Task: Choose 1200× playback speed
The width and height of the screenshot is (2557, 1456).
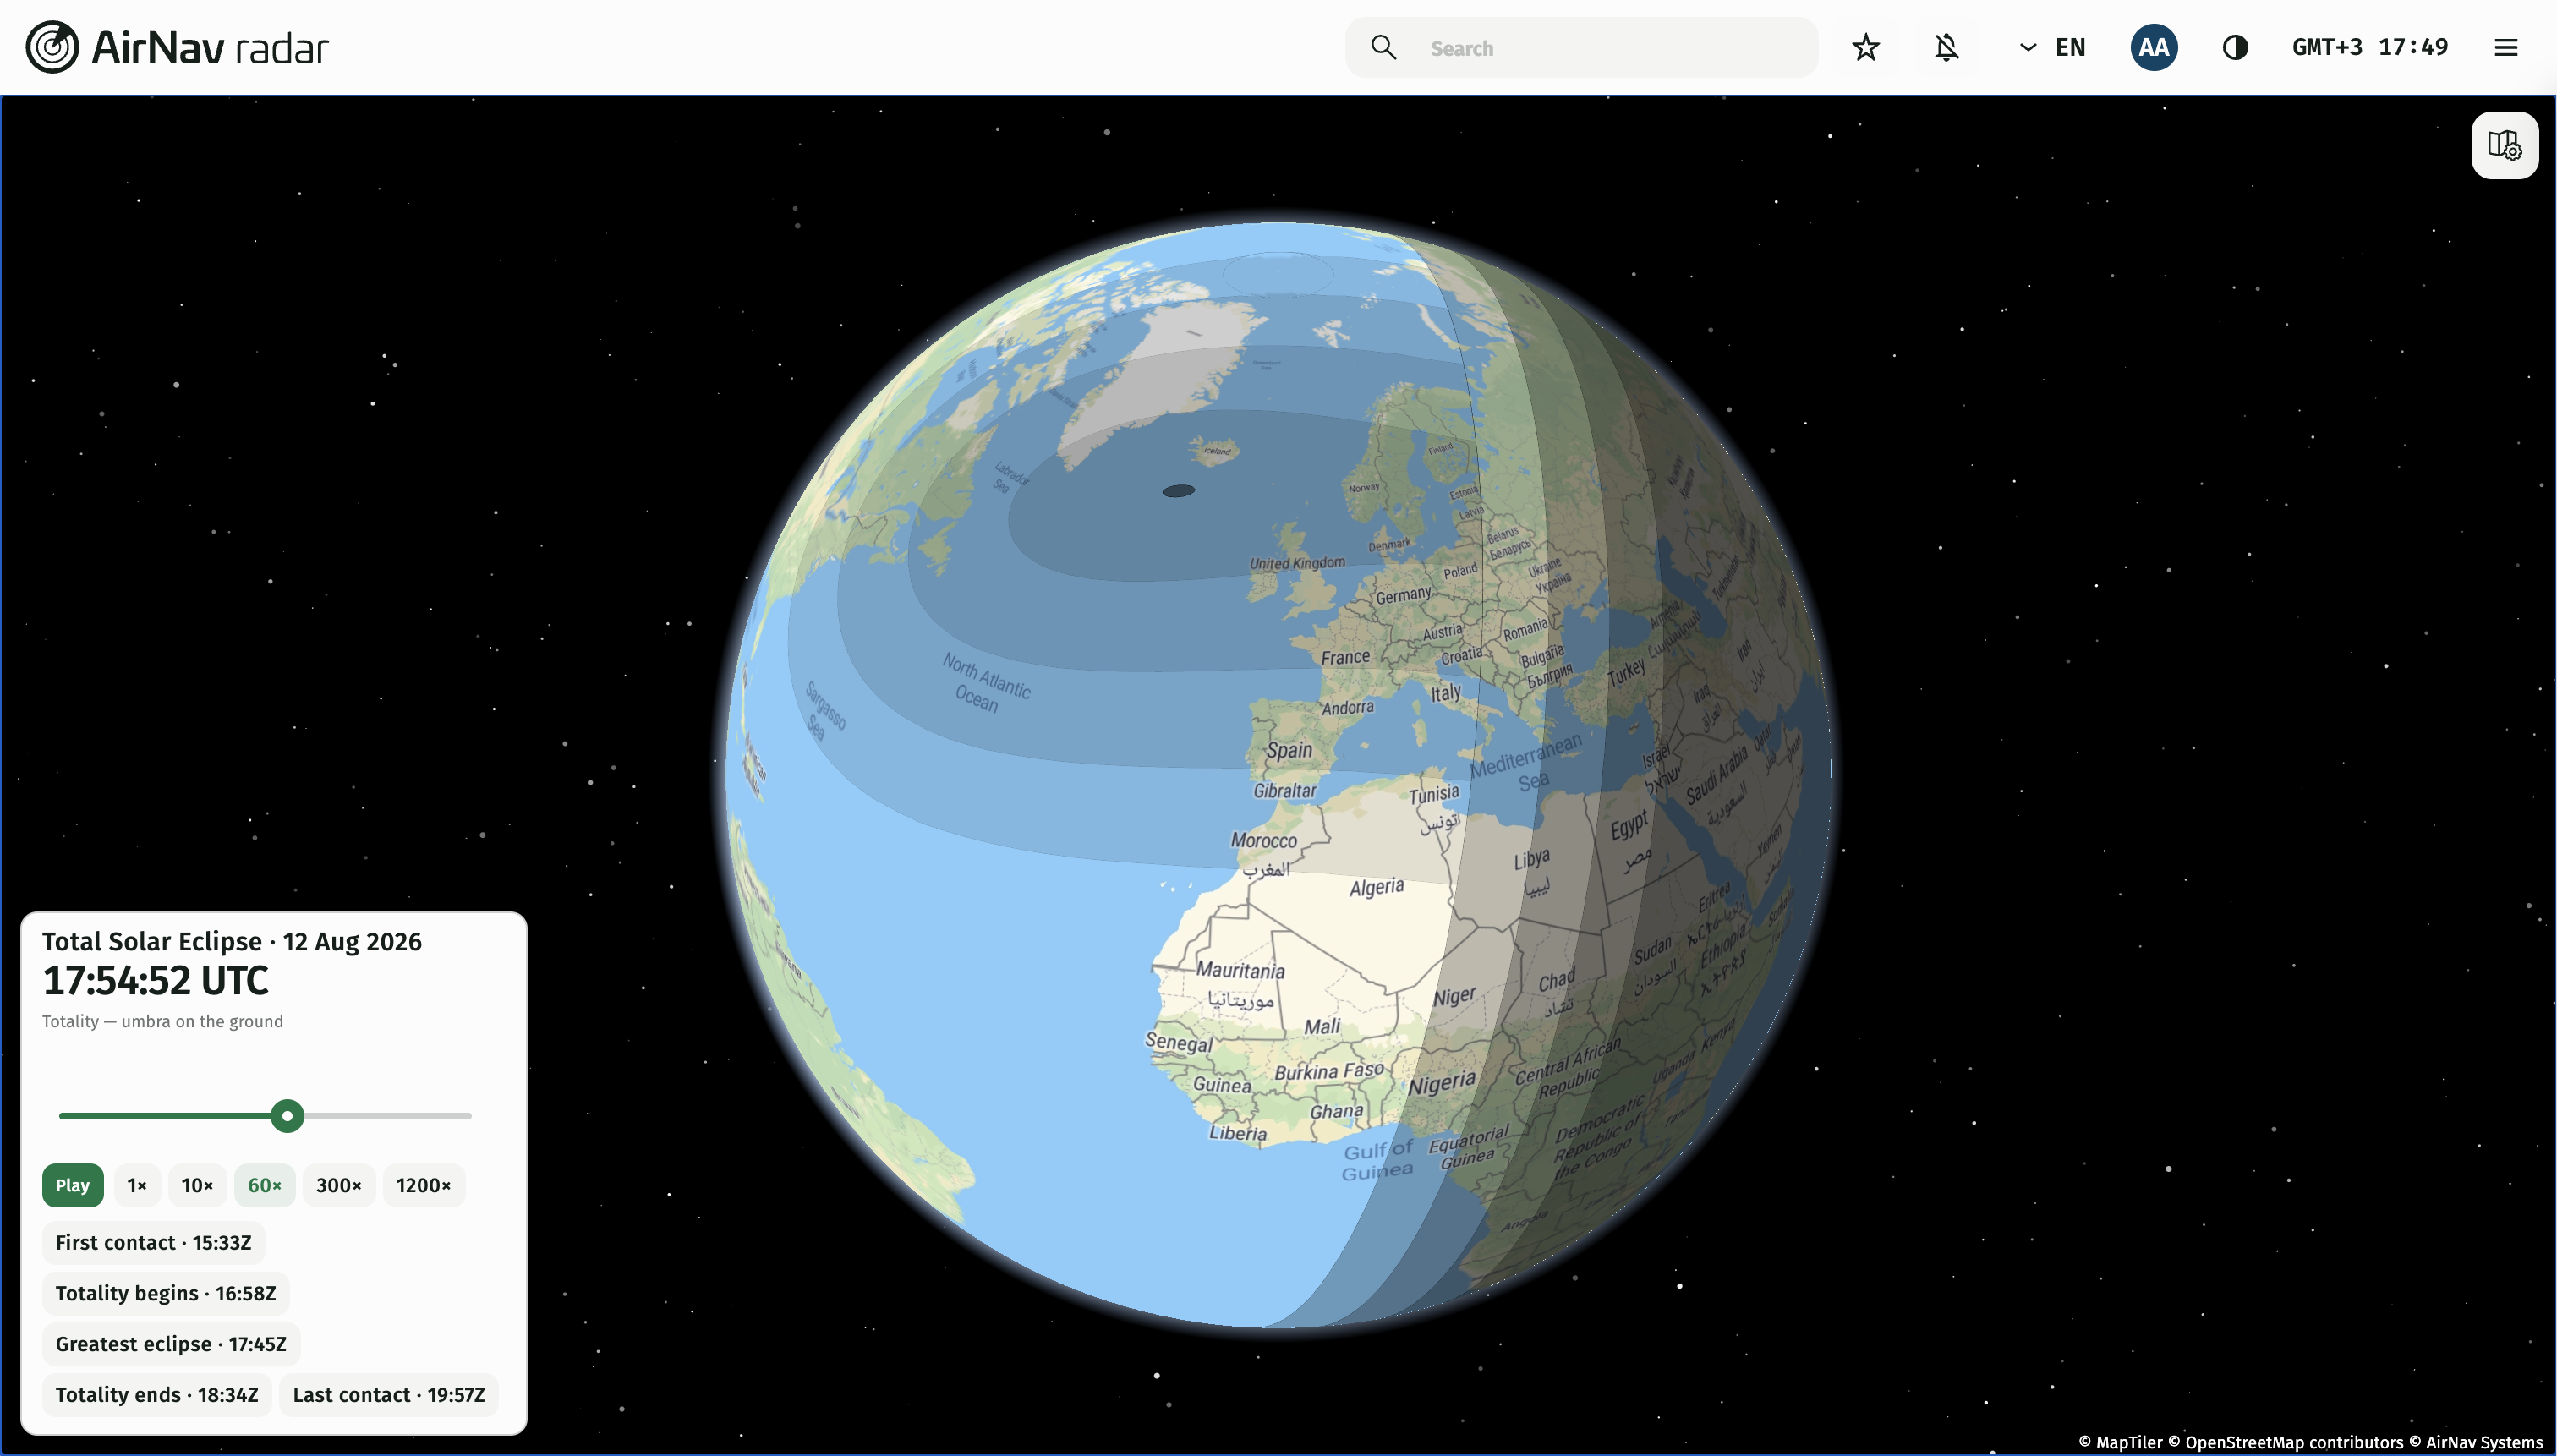Action: [x=424, y=1185]
